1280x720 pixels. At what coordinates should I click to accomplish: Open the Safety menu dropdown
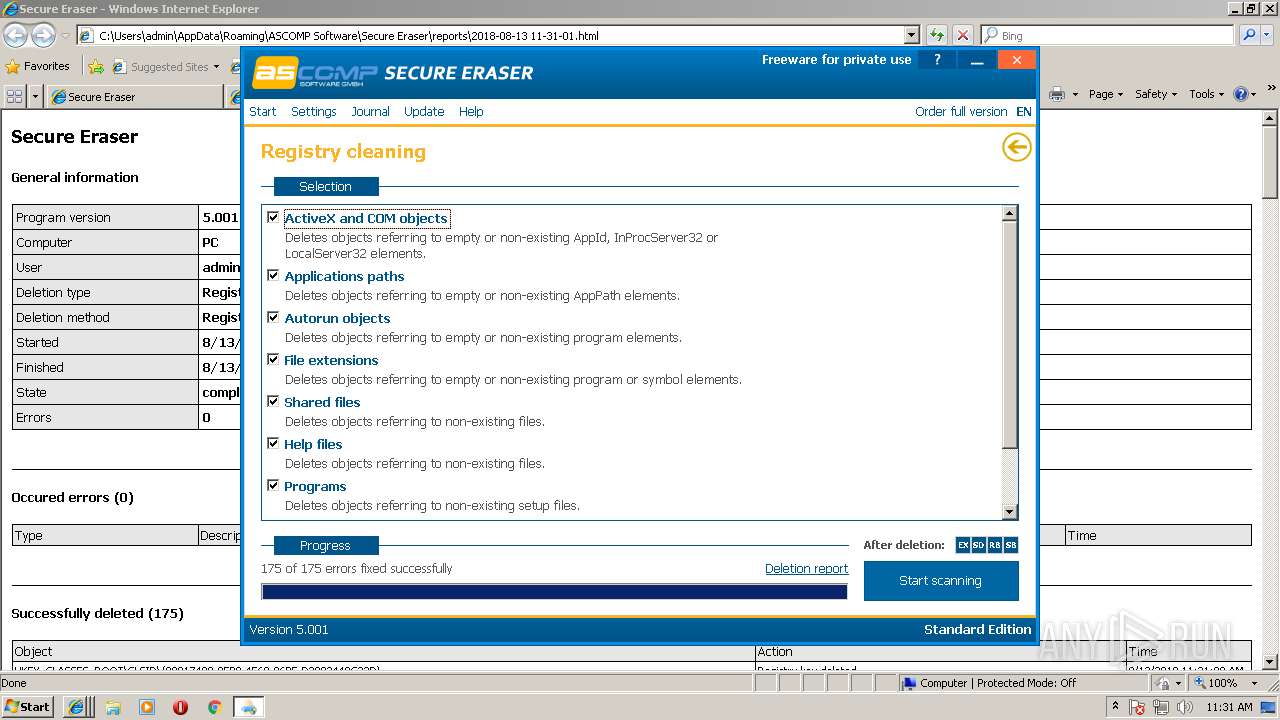1157,94
